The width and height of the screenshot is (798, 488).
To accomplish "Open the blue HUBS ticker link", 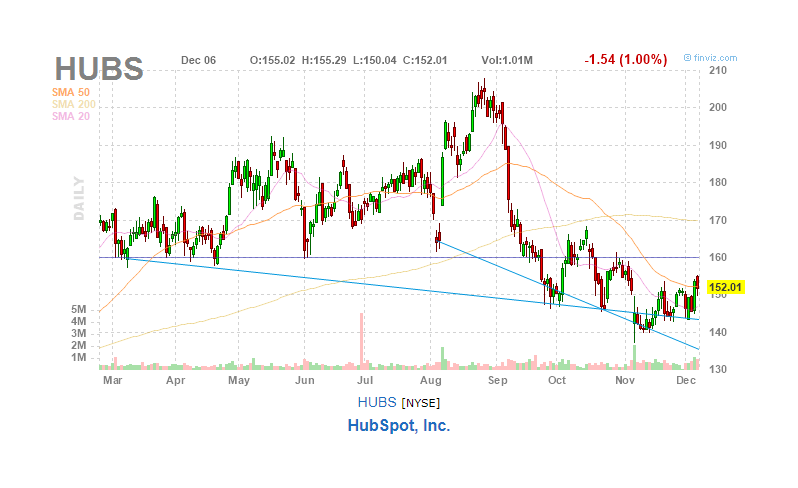I will pyautogui.click(x=377, y=403).
